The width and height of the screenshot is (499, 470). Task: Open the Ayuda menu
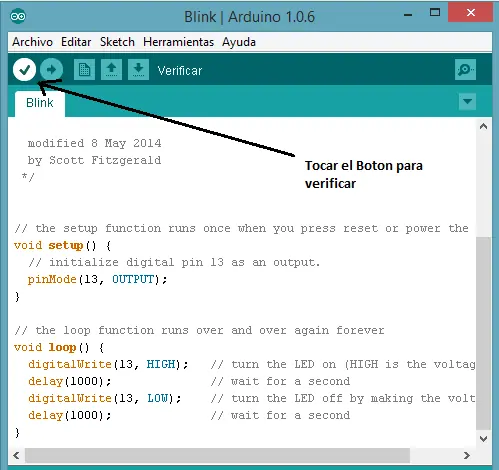pyautogui.click(x=239, y=42)
